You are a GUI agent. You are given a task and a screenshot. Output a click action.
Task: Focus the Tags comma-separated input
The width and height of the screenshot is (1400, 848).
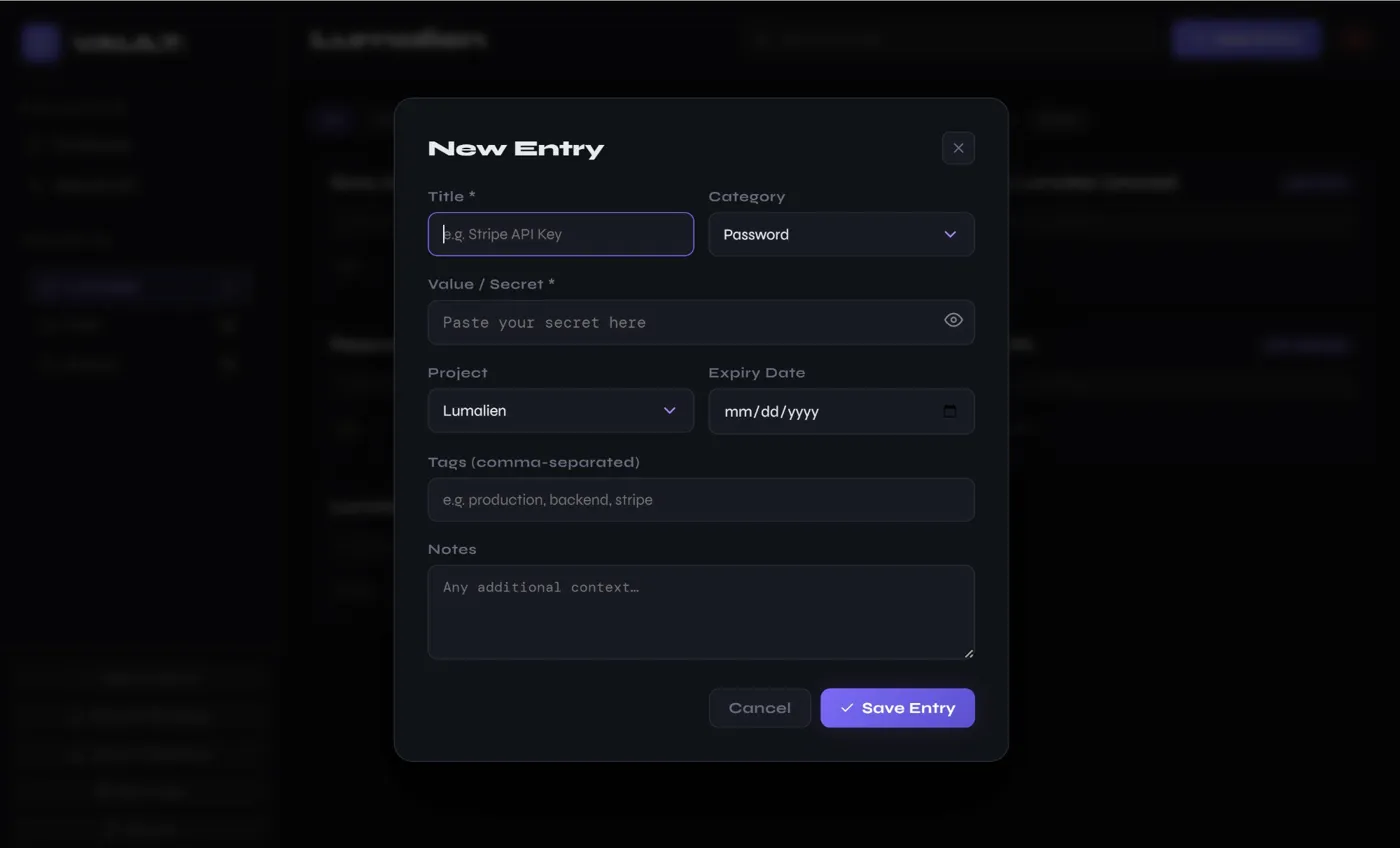(x=700, y=500)
